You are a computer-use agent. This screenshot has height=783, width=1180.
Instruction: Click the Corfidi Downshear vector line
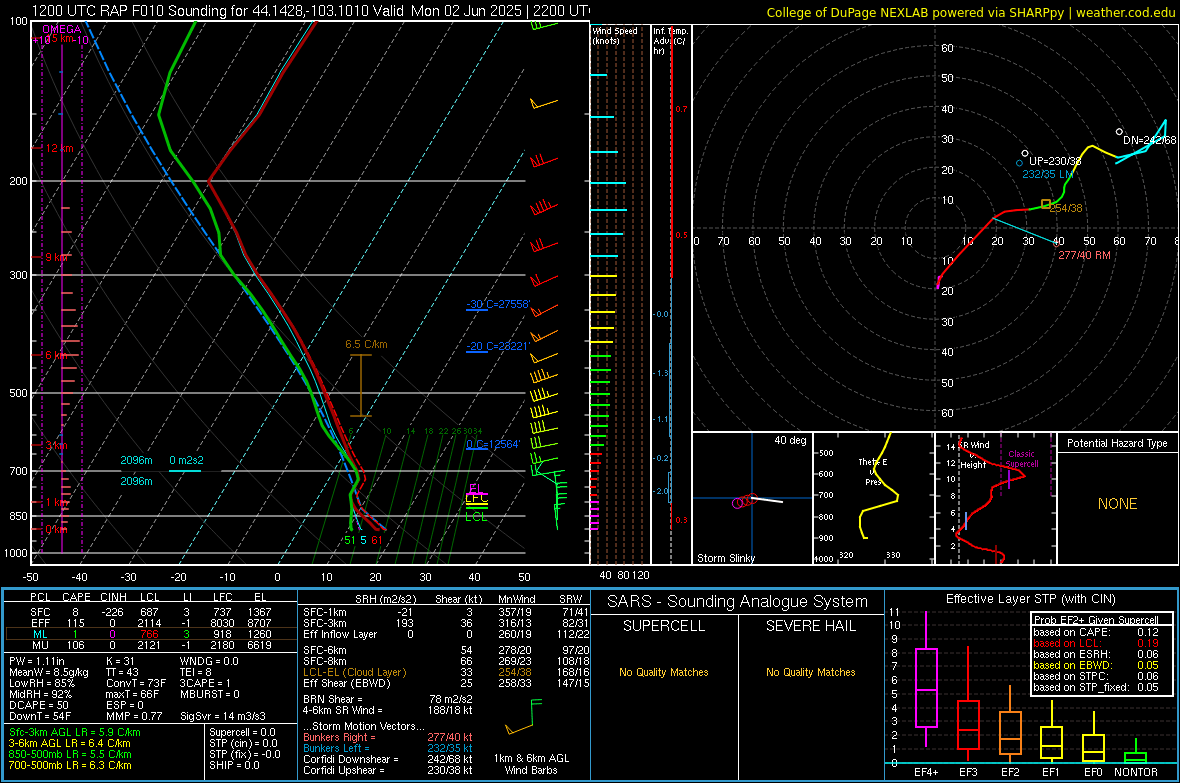(388, 759)
